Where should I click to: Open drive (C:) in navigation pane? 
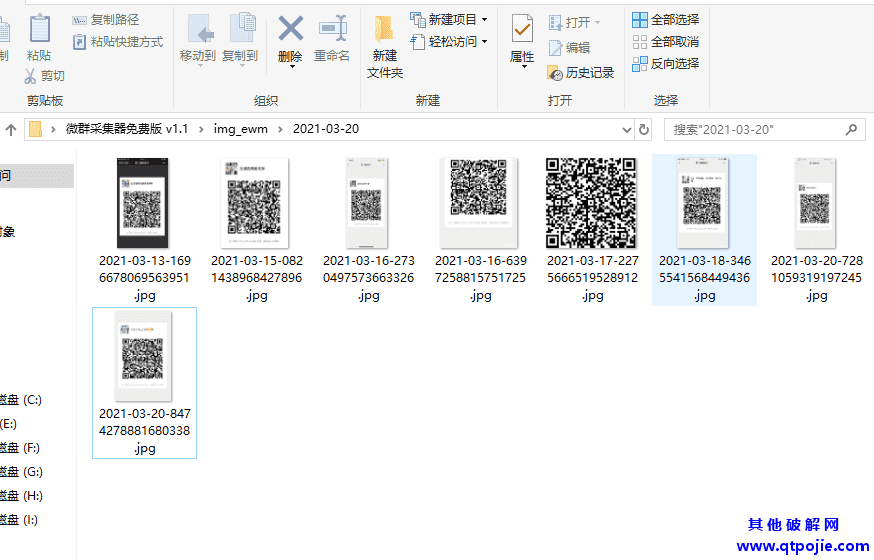(x=21, y=400)
